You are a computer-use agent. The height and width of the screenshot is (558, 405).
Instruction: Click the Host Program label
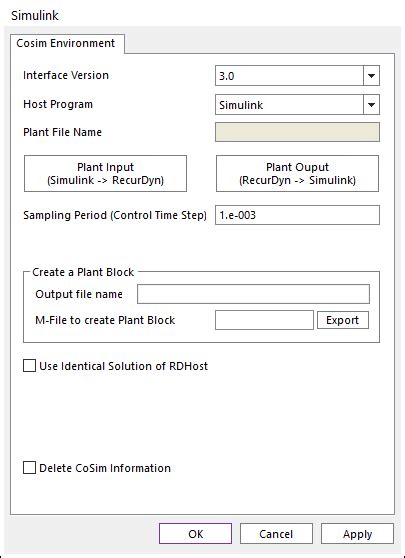coord(58,104)
